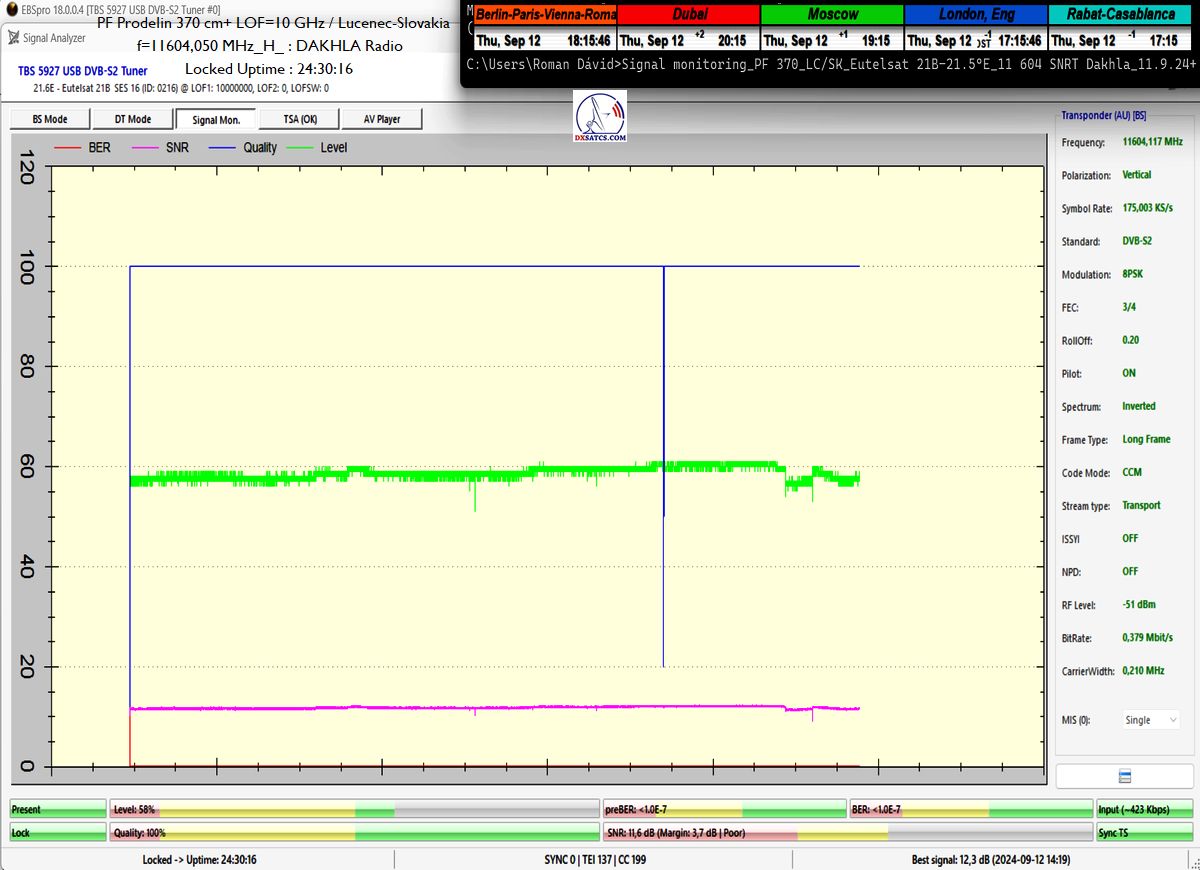Select the Signal Mon. tab
The image size is (1200, 870).
point(216,119)
